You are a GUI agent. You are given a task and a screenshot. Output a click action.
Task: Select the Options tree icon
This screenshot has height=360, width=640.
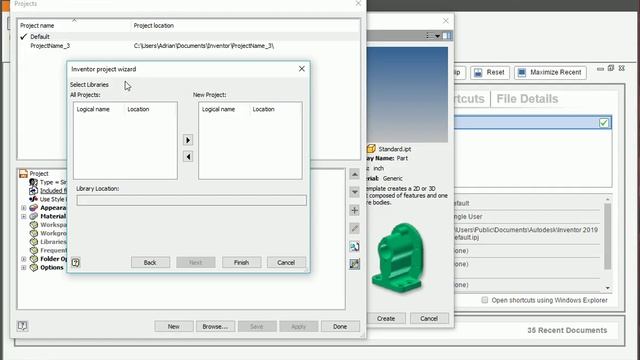[33, 267]
